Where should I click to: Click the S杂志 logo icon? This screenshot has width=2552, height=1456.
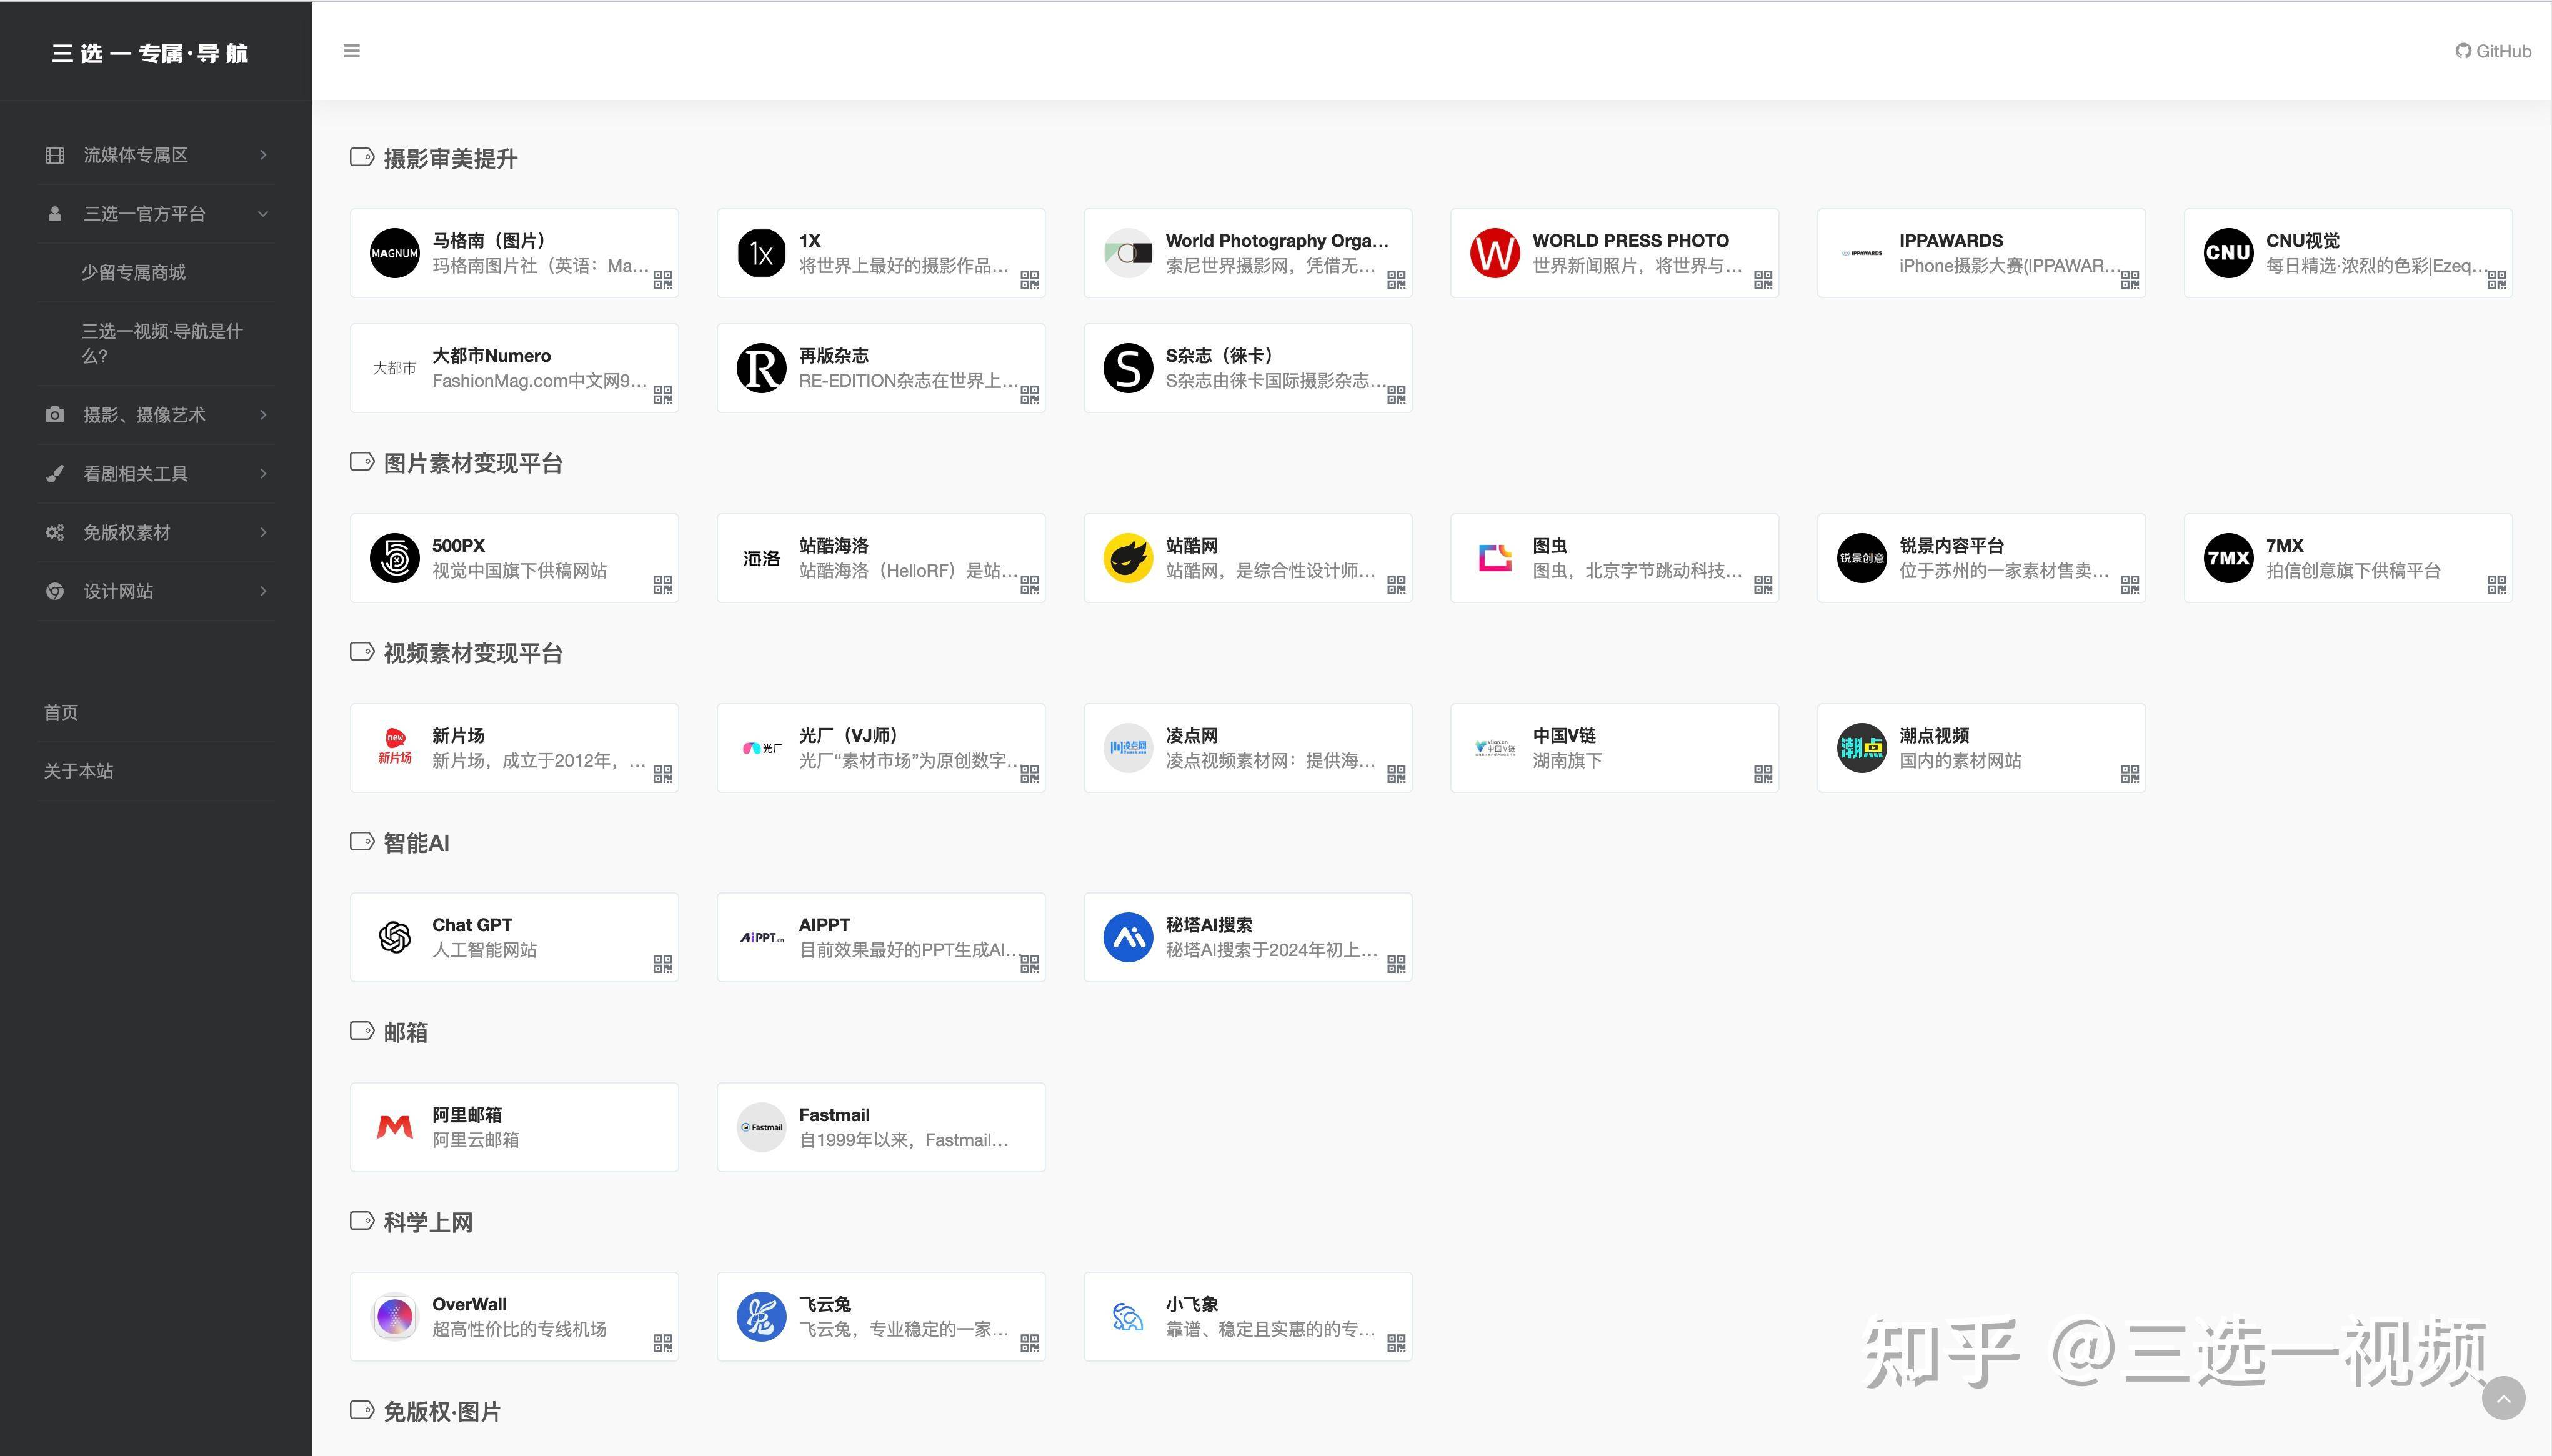point(1128,368)
